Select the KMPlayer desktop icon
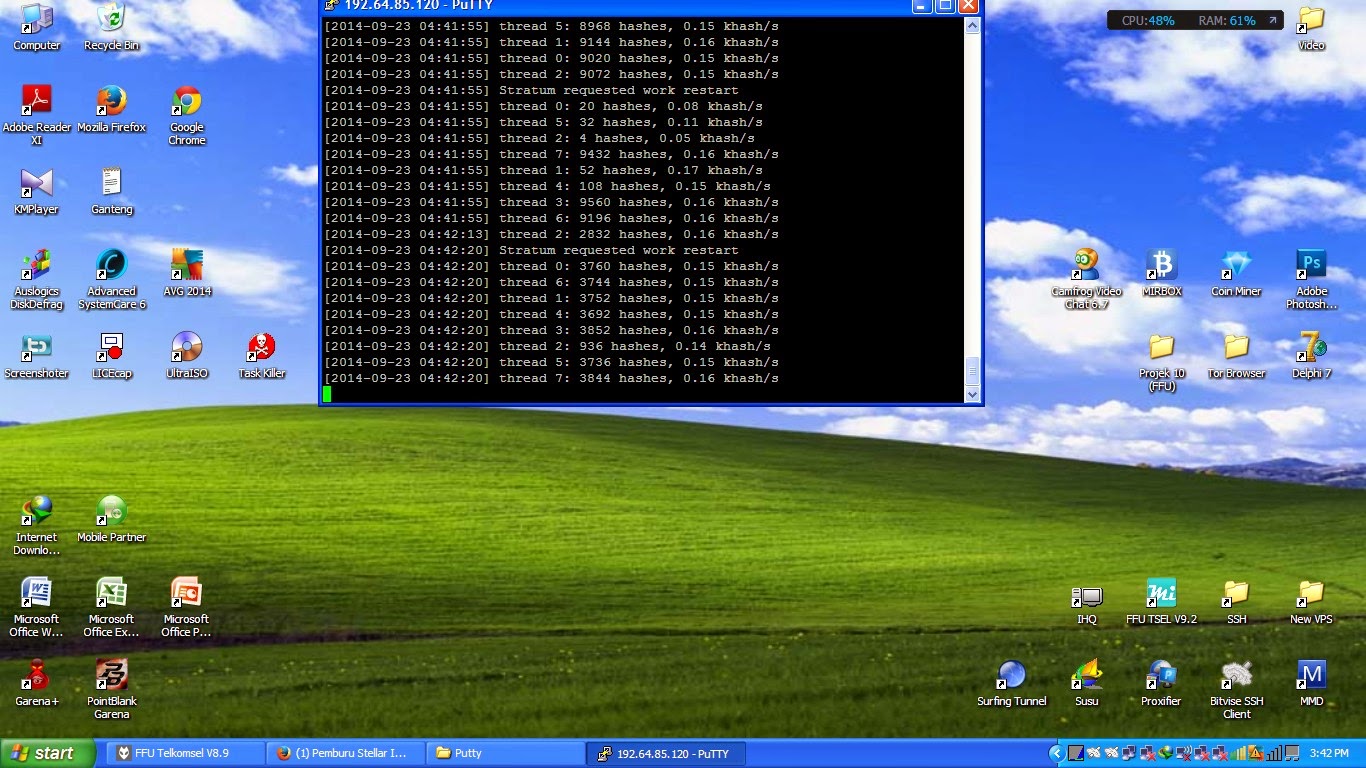The width and height of the screenshot is (1366, 768). (37, 191)
